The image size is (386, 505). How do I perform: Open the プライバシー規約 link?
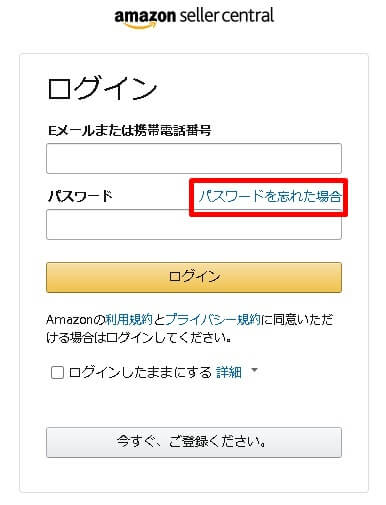(213, 320)
